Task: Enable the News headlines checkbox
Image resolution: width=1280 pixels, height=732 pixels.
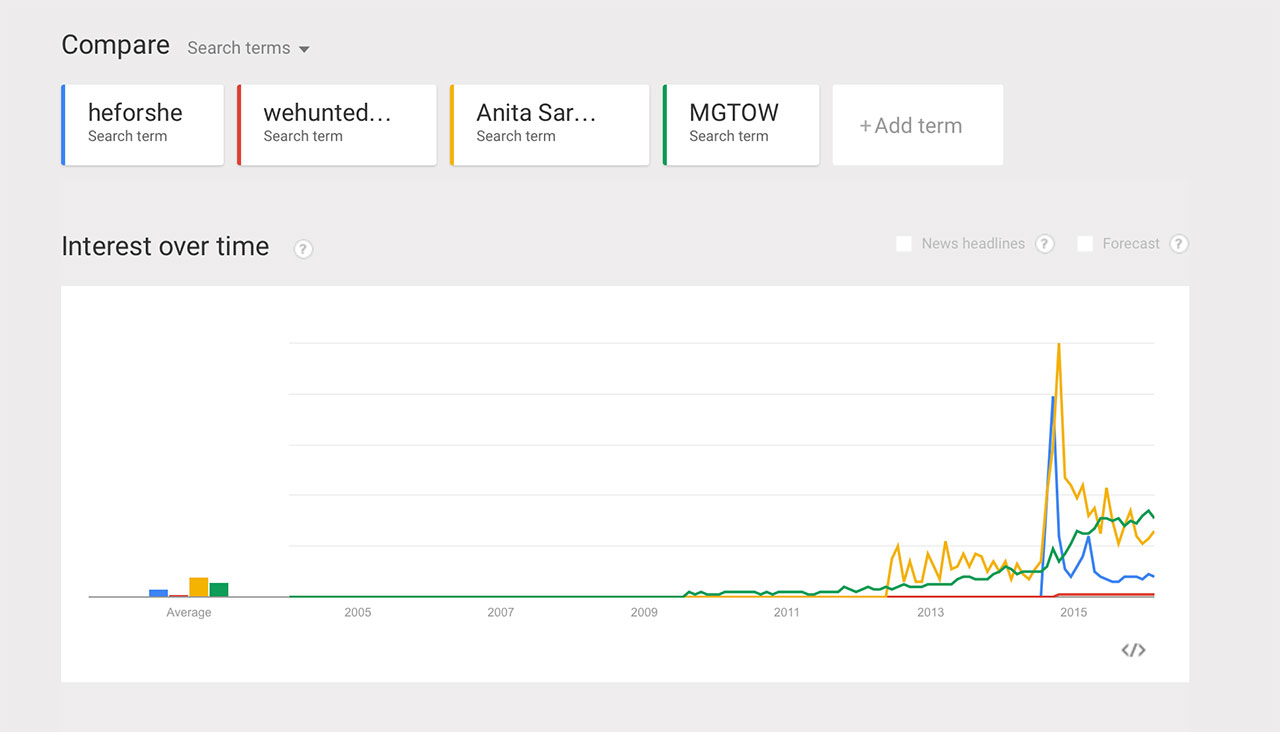Action: 904,244
